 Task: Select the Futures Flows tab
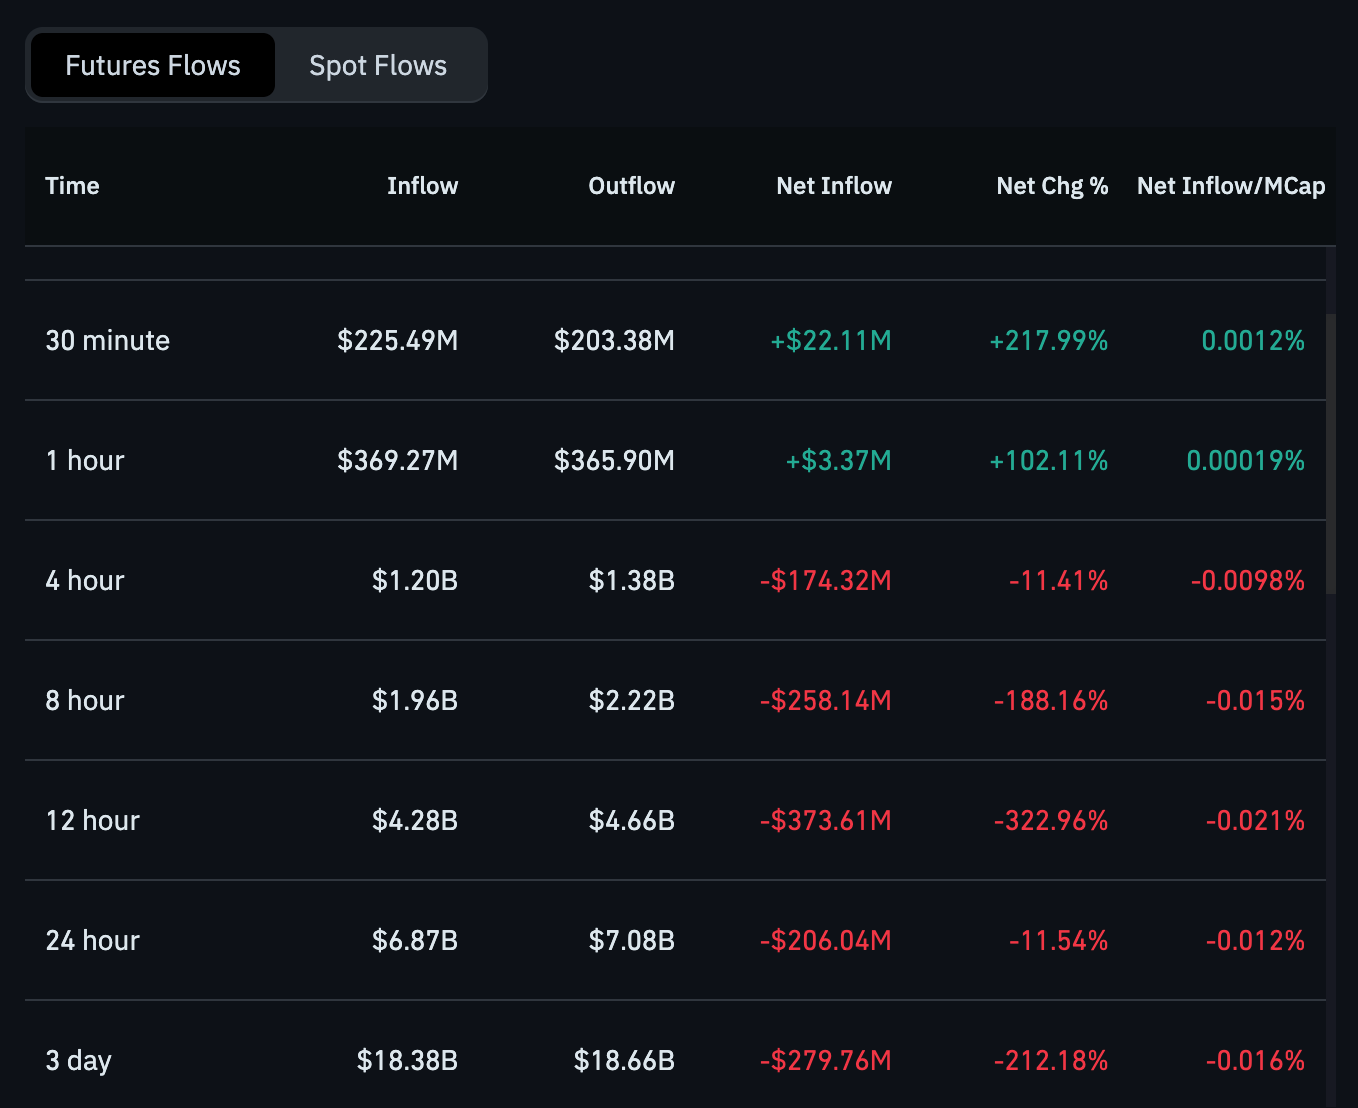[152, 65]
